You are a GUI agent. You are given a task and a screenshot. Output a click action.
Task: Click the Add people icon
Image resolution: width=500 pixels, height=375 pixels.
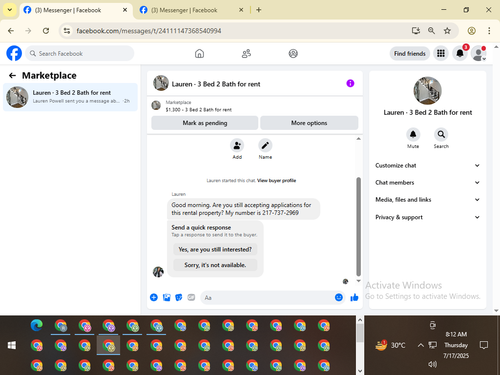pyautogui.click(x=237, y=145)
